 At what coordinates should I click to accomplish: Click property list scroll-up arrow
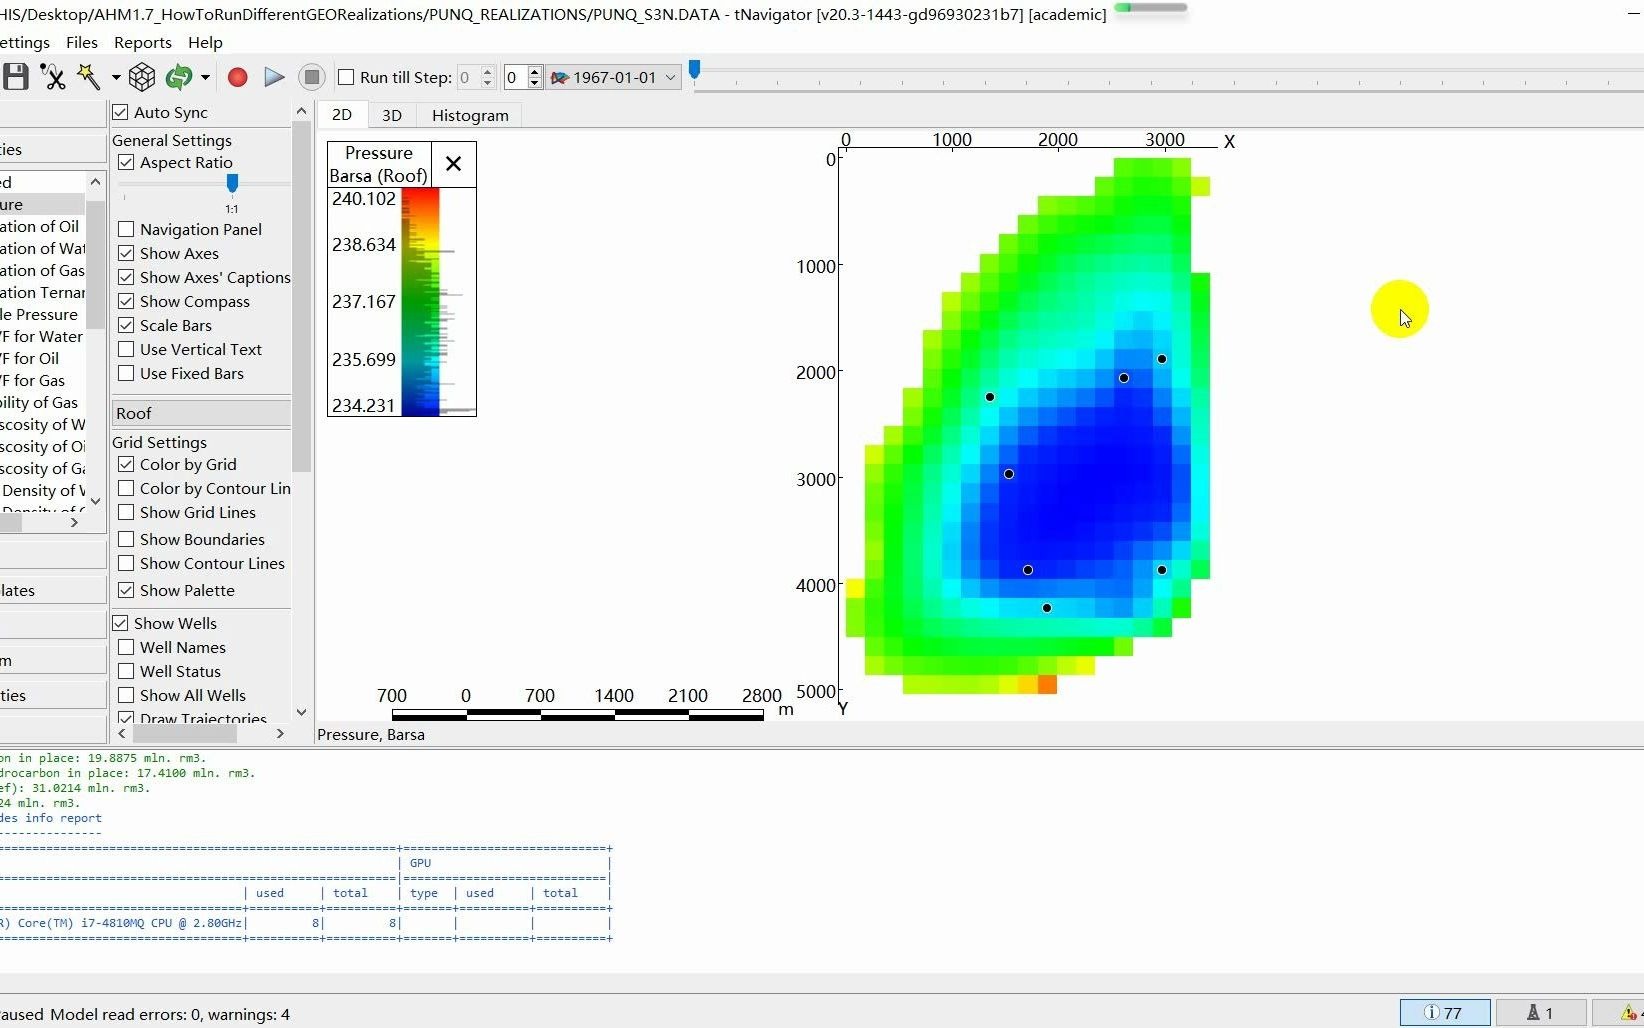coord(95,181)
